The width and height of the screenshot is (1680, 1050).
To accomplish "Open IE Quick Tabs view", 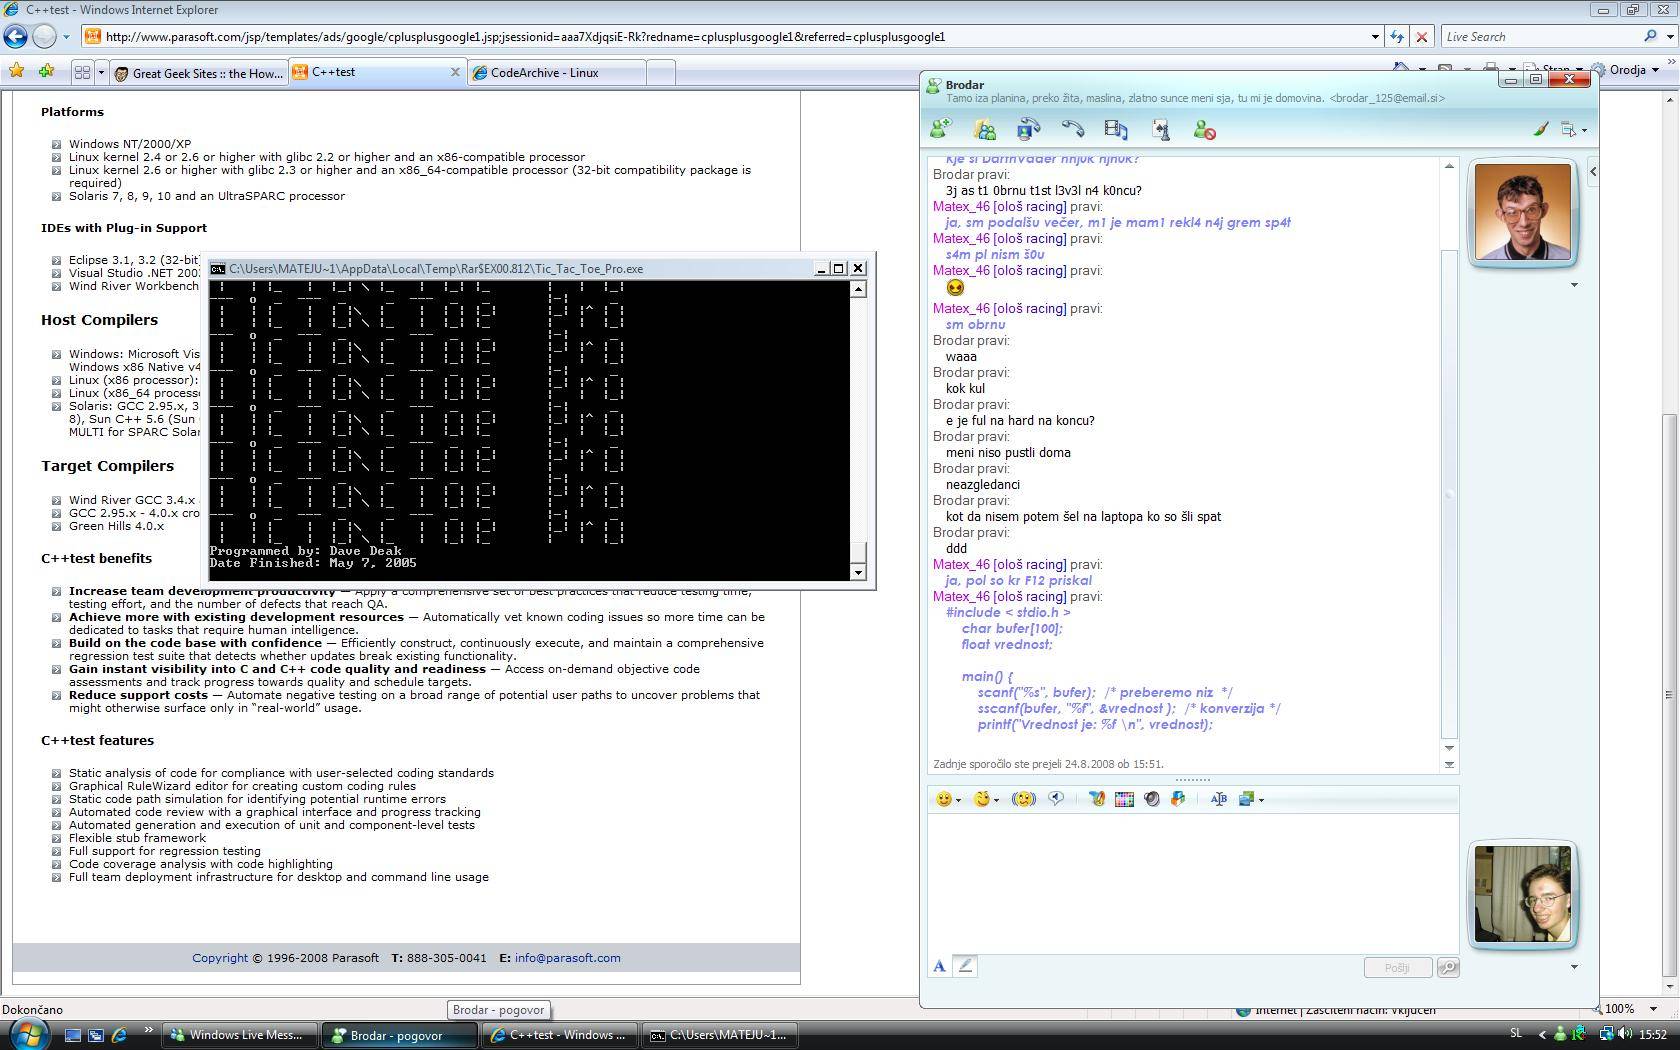I will 82,72.
